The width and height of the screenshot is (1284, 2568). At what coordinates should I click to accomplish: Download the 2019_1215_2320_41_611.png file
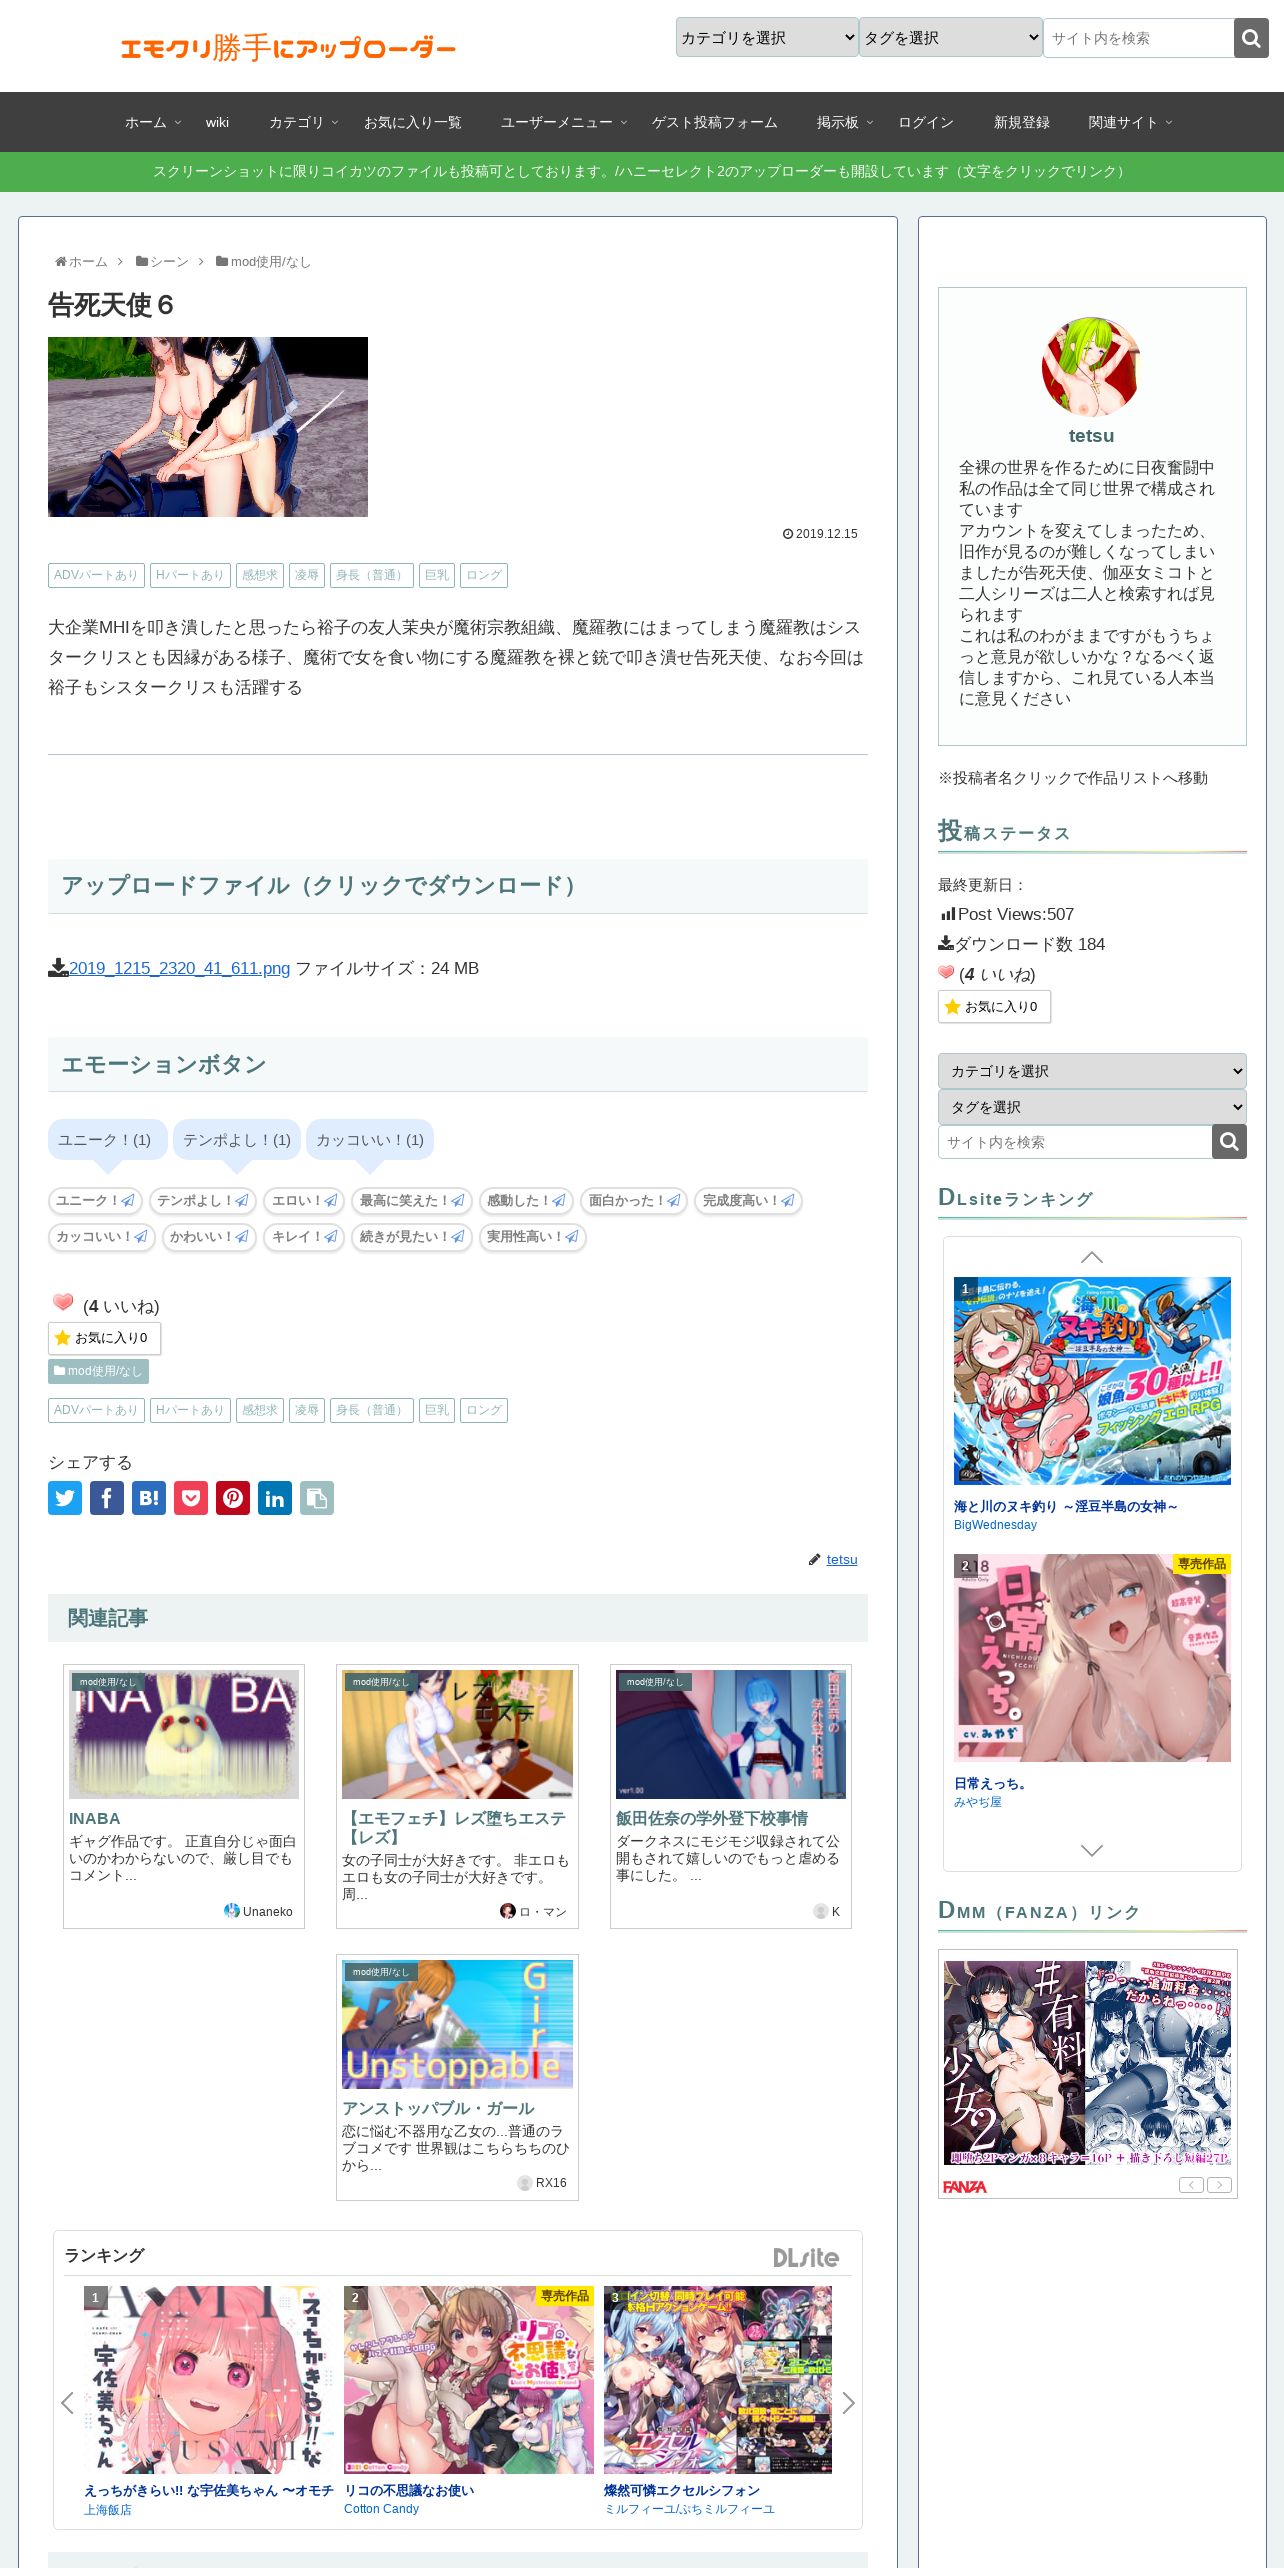(179, 968)
